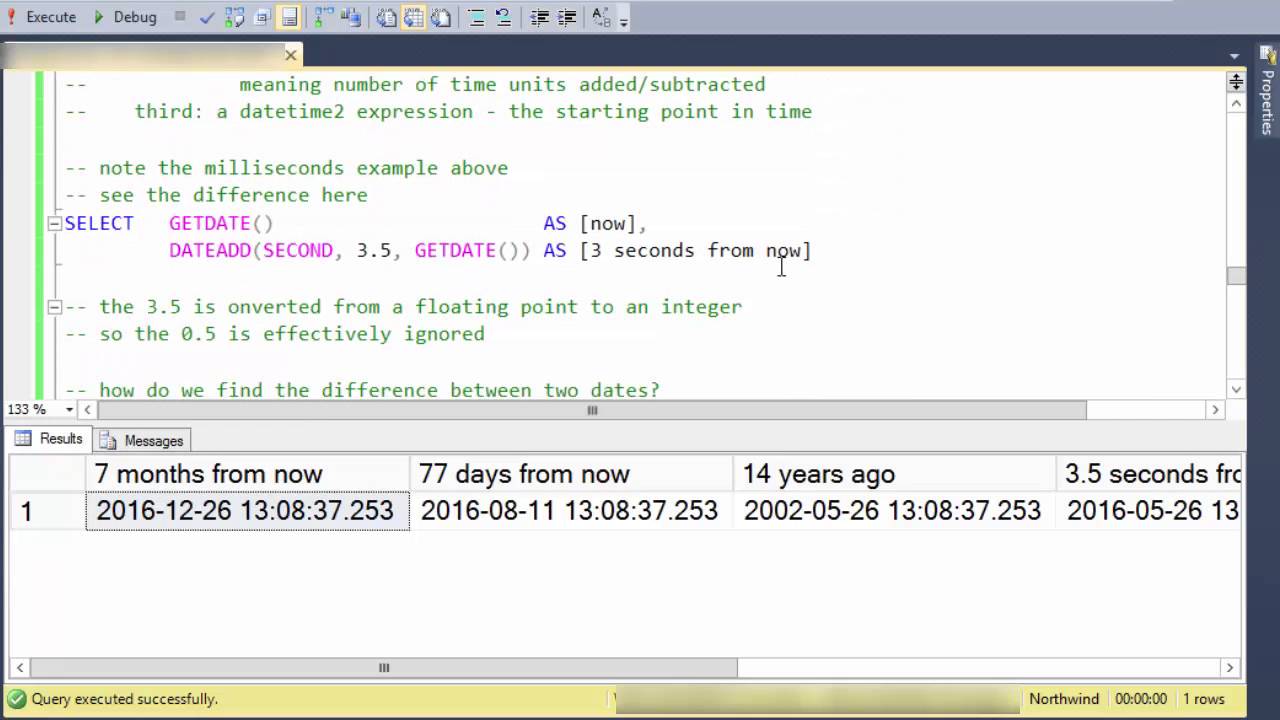Display Estimated Execution Plan icon
Viewport: 1280px width, 720px height.
(x=234, y=17)
